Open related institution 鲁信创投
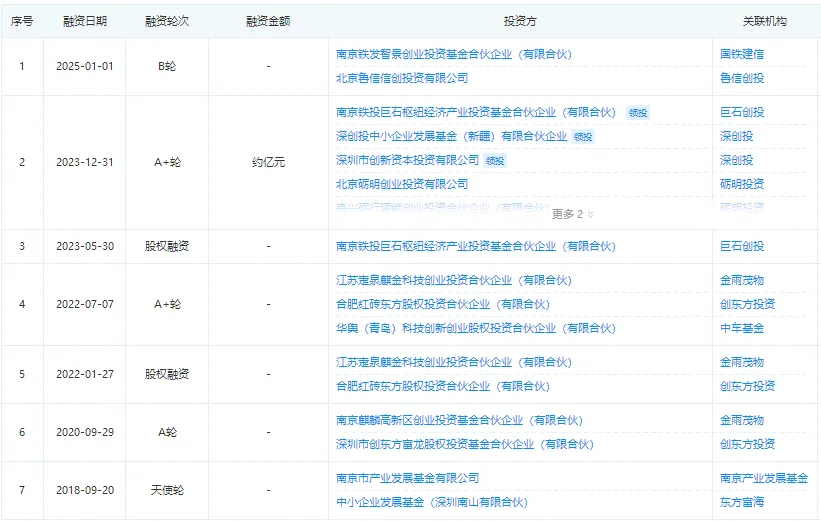 (742, 78)
